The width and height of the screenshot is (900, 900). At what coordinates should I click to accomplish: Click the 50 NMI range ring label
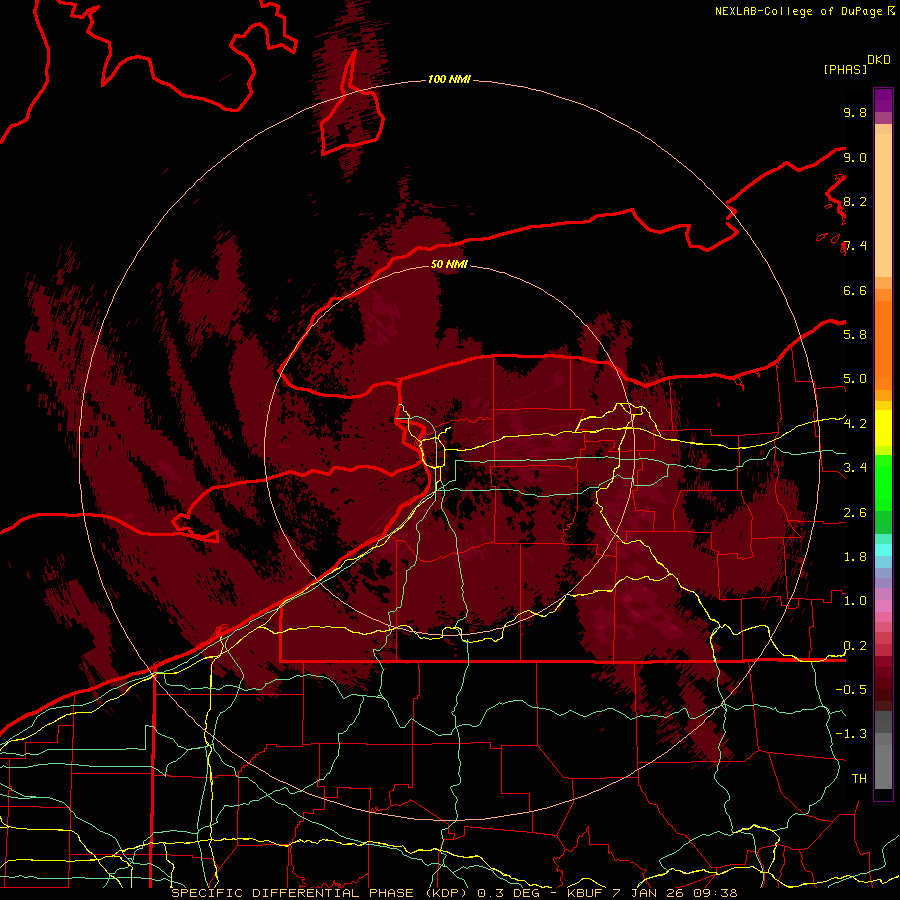[x=449, y=264]
